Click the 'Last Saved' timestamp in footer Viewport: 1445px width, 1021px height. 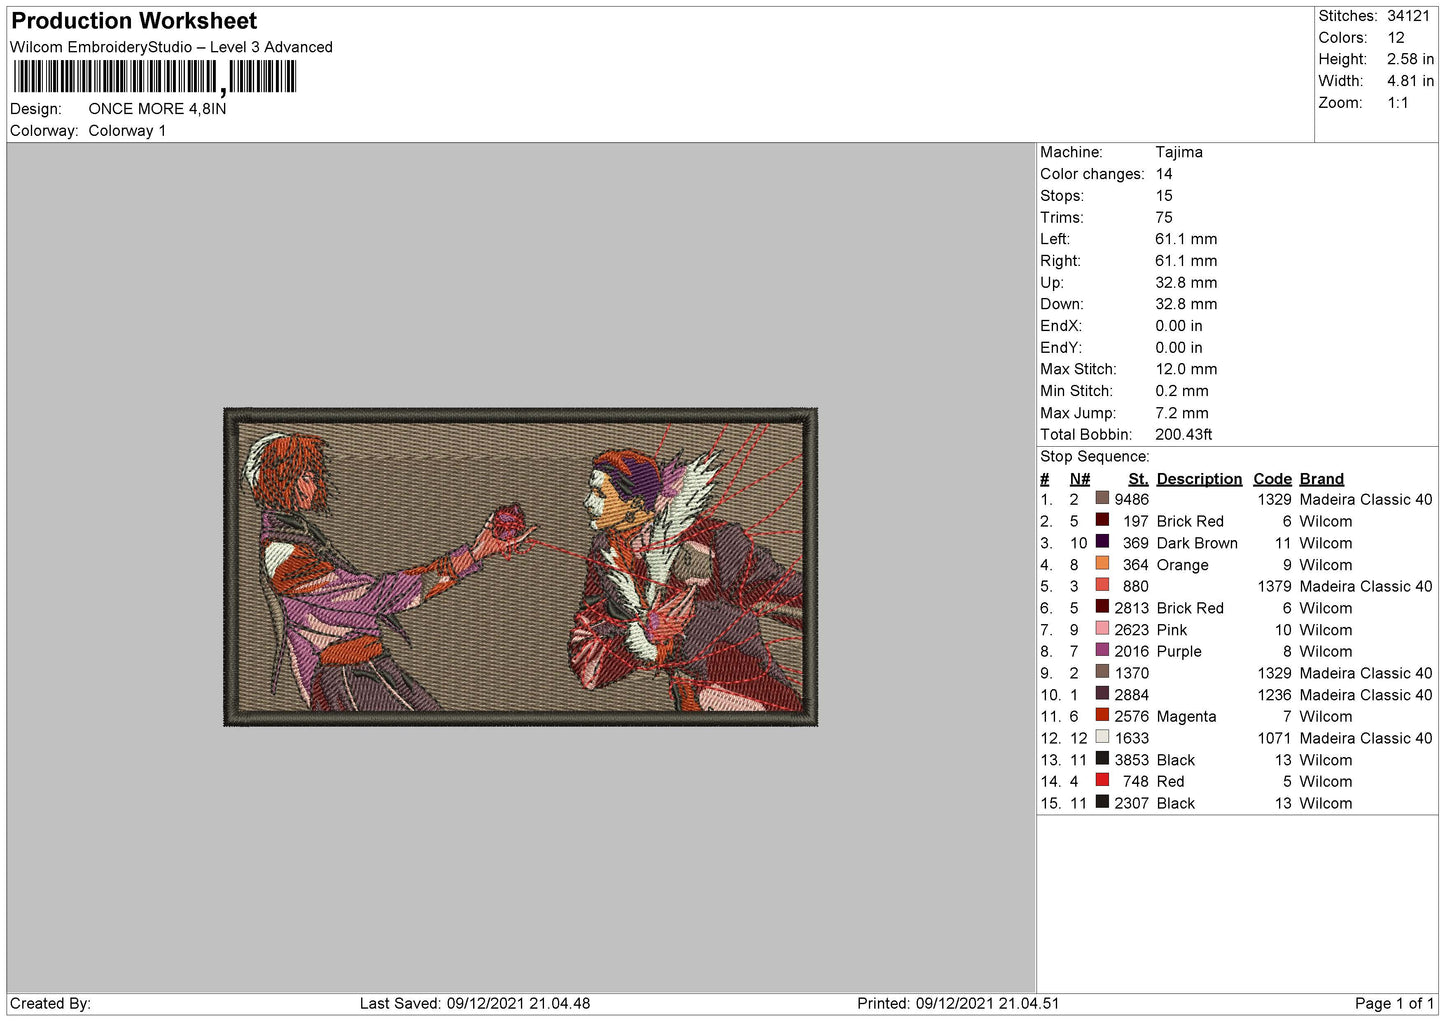(x=475, y=1003)
